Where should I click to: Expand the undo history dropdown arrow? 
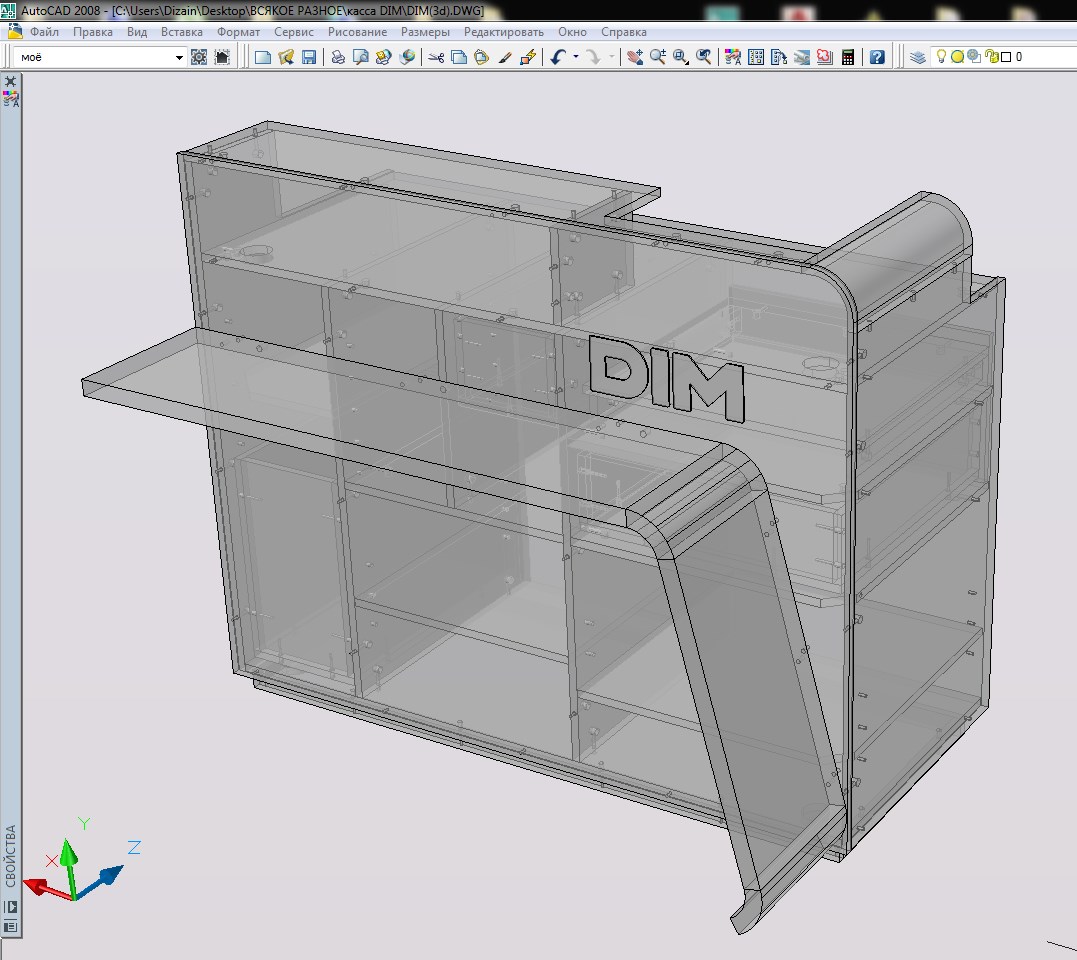tap(576, 57)
